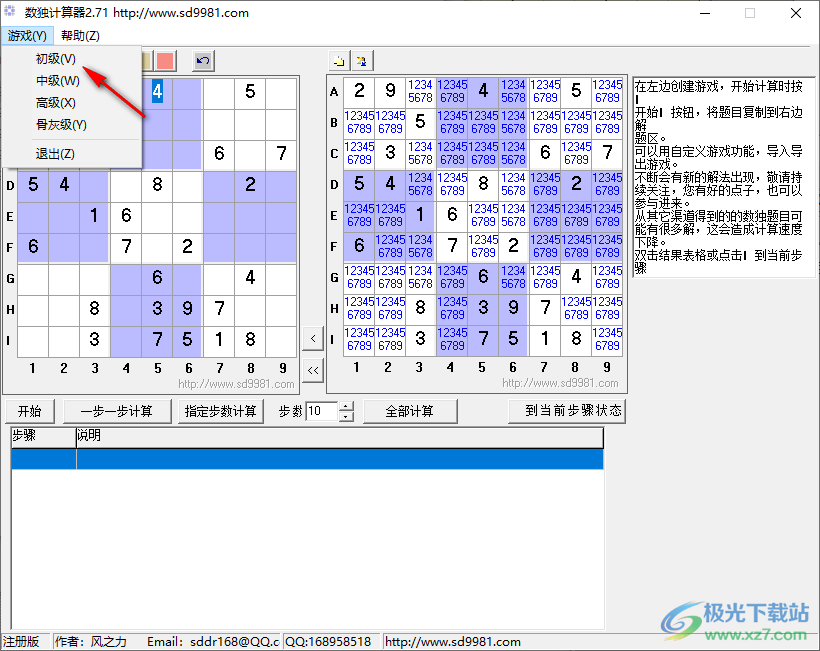Select the highlighted blue row in steps table
The image size is (820, 651).
[308, 459]
